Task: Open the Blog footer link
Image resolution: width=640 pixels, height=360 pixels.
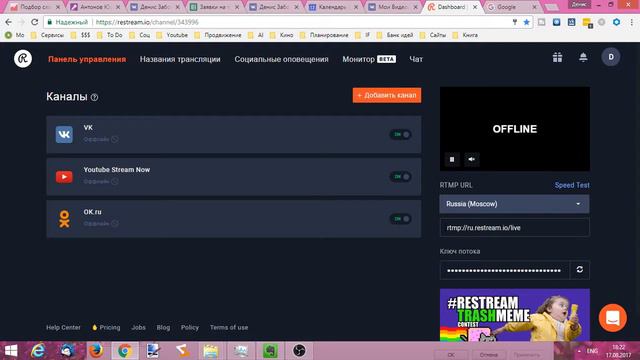Action: tap(163, 327)
